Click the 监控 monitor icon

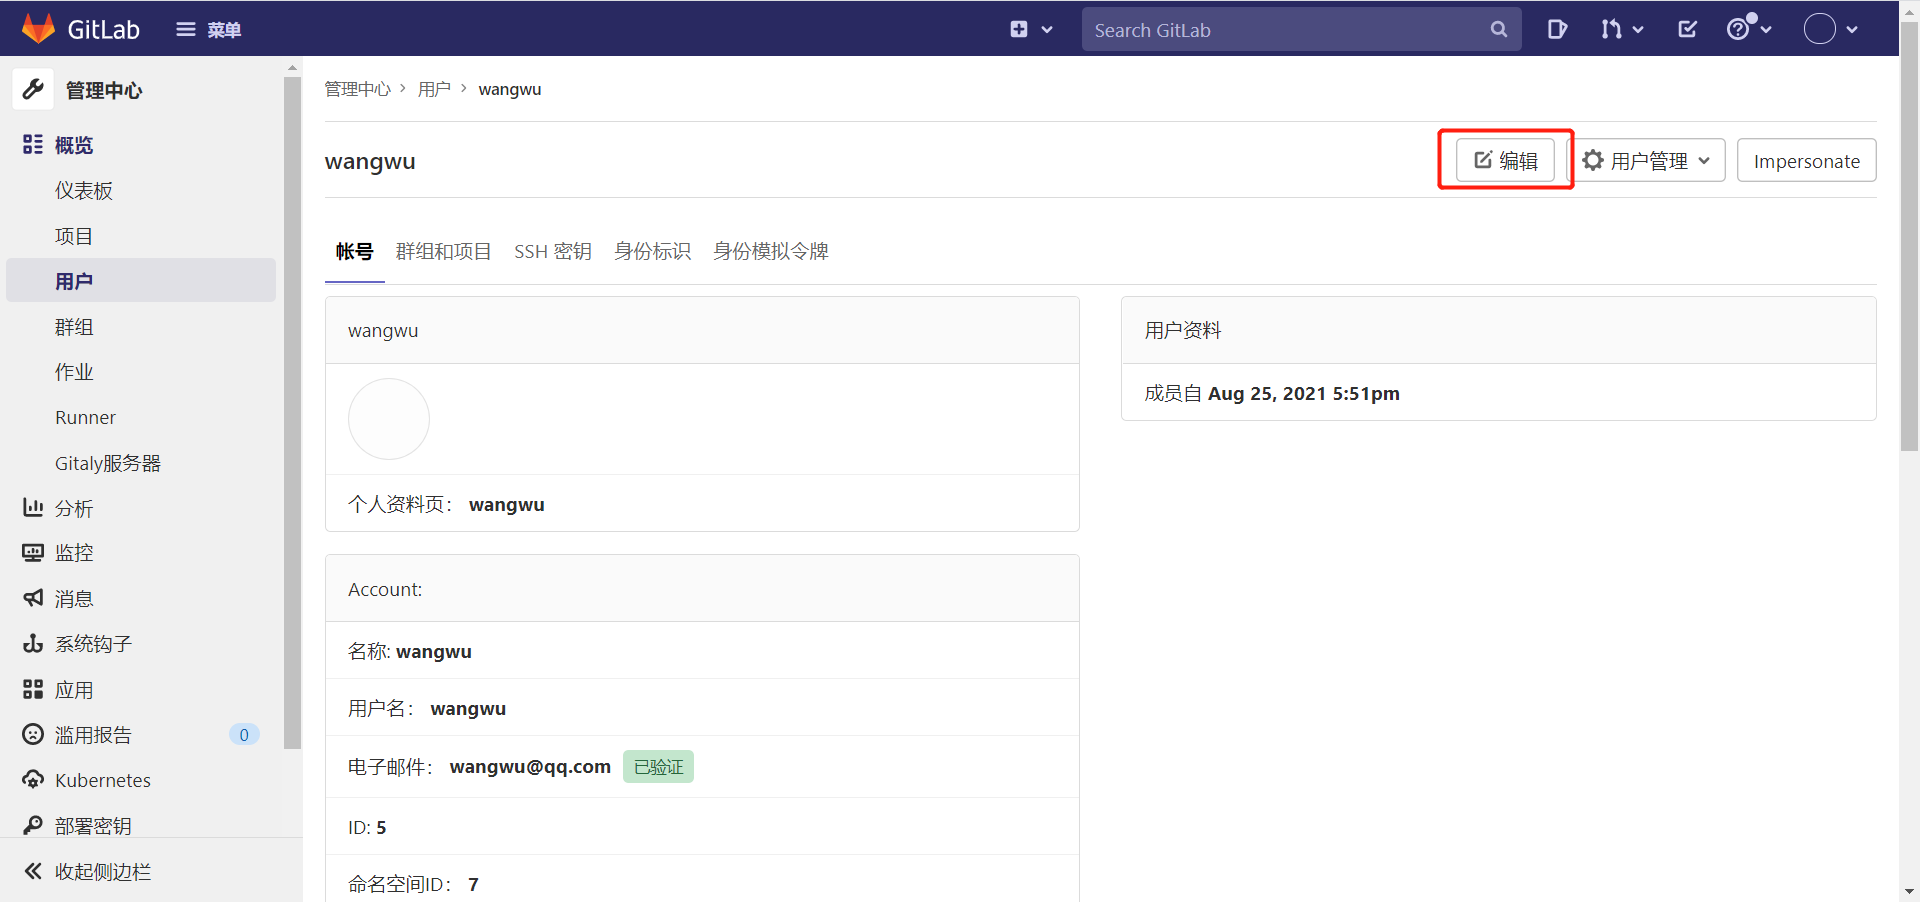pyautogui.click(x=33, y=552)
